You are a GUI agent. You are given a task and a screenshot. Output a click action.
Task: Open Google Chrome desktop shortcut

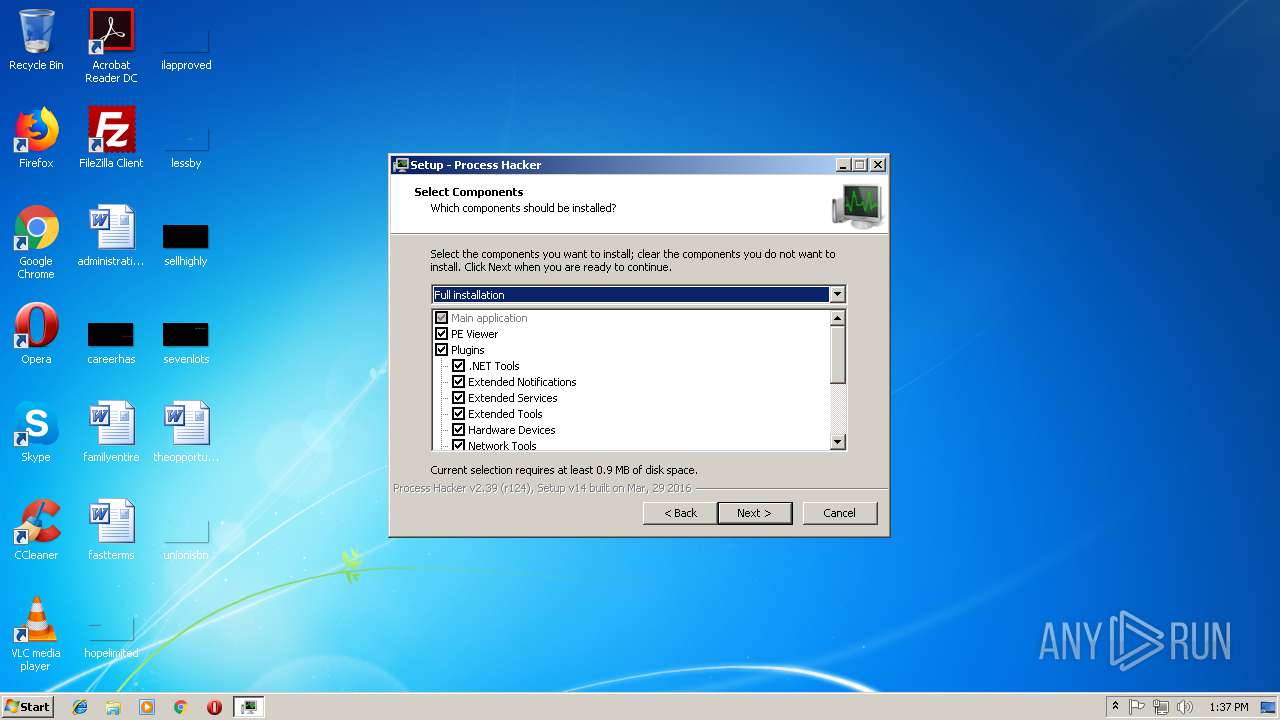click(x=36, y=243)
